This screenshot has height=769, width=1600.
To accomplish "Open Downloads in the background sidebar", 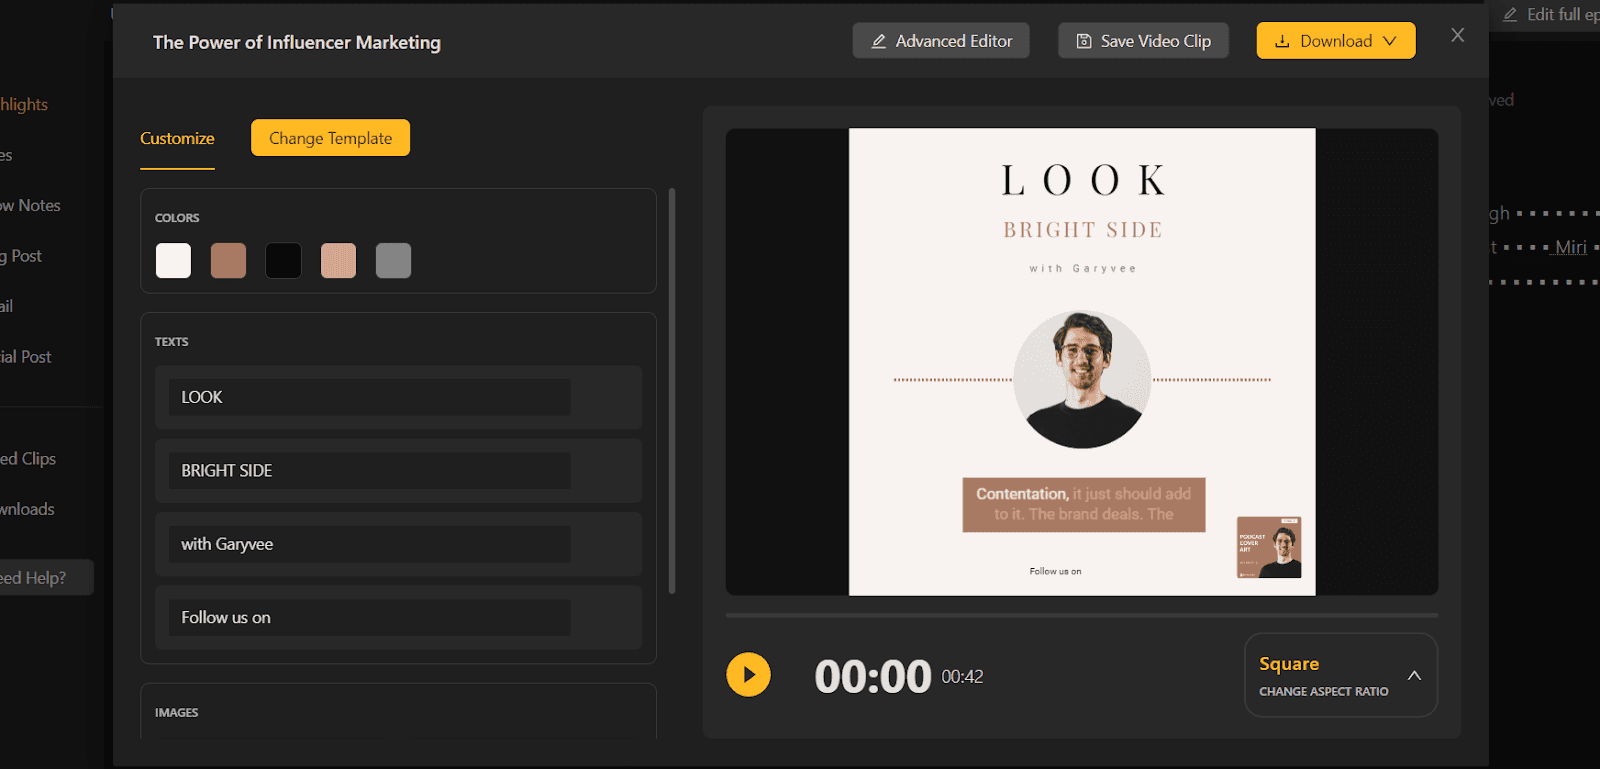I will (28, 509).
